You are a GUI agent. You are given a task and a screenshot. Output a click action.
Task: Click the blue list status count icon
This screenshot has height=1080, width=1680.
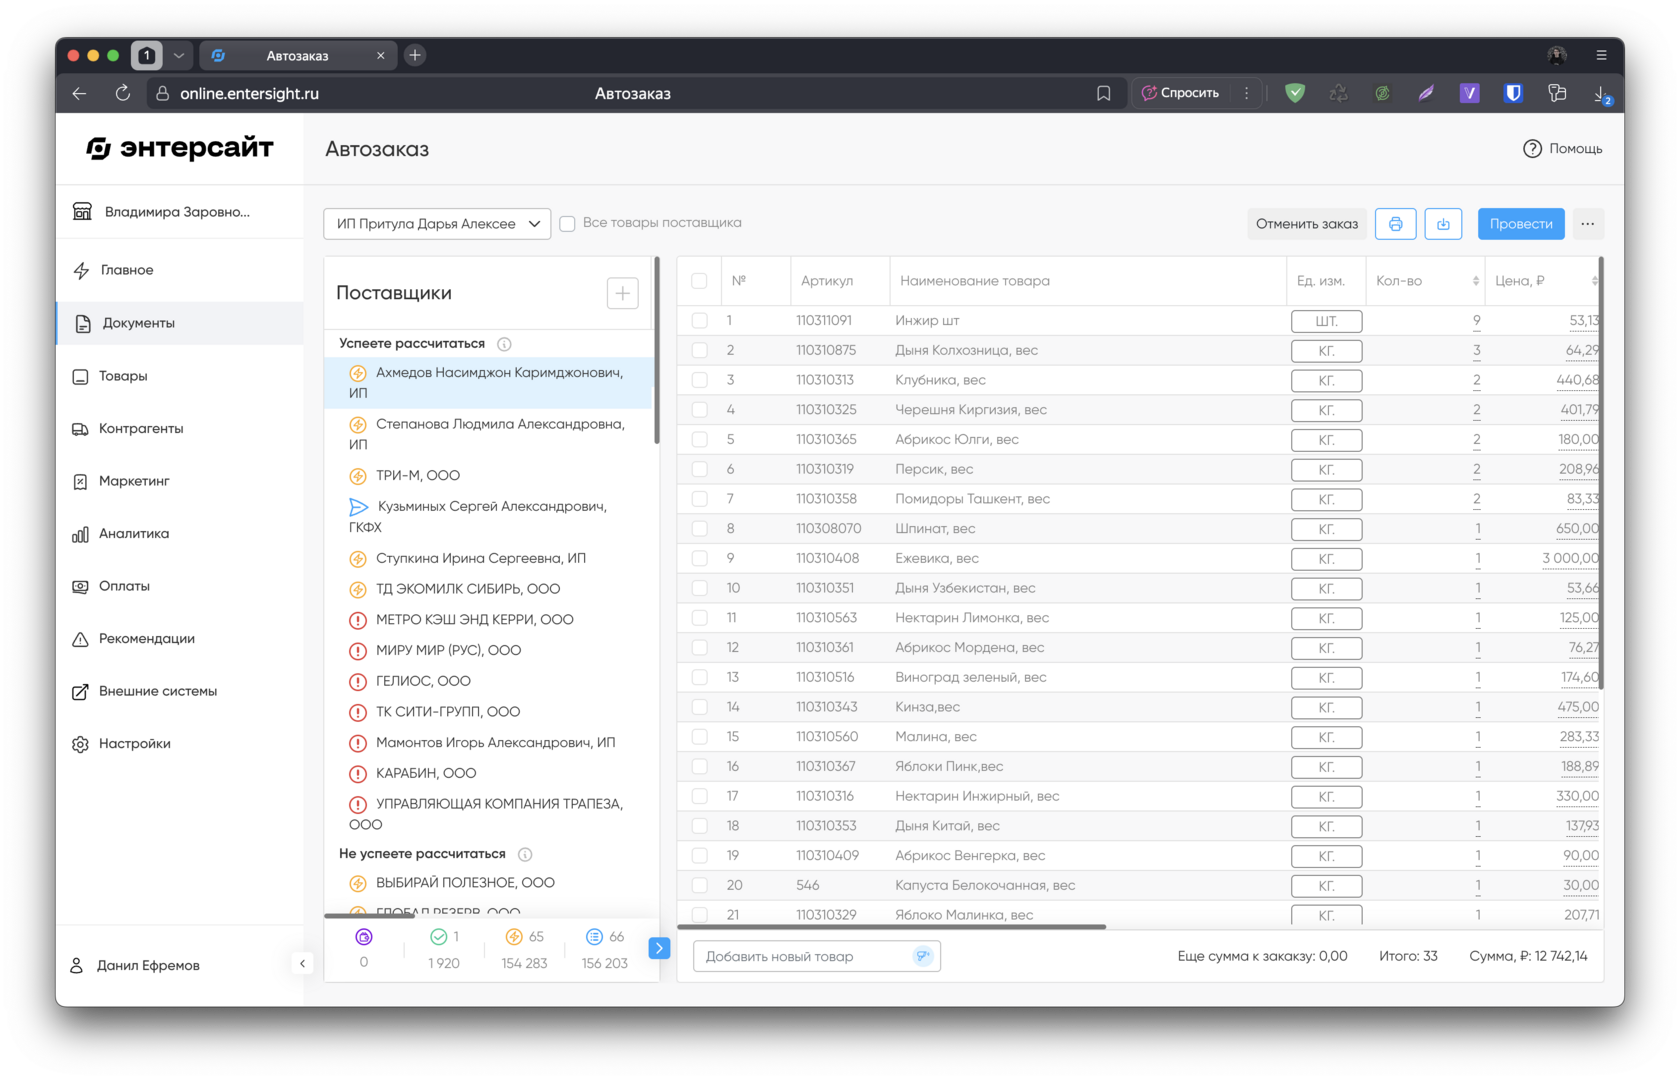point(594,937)
